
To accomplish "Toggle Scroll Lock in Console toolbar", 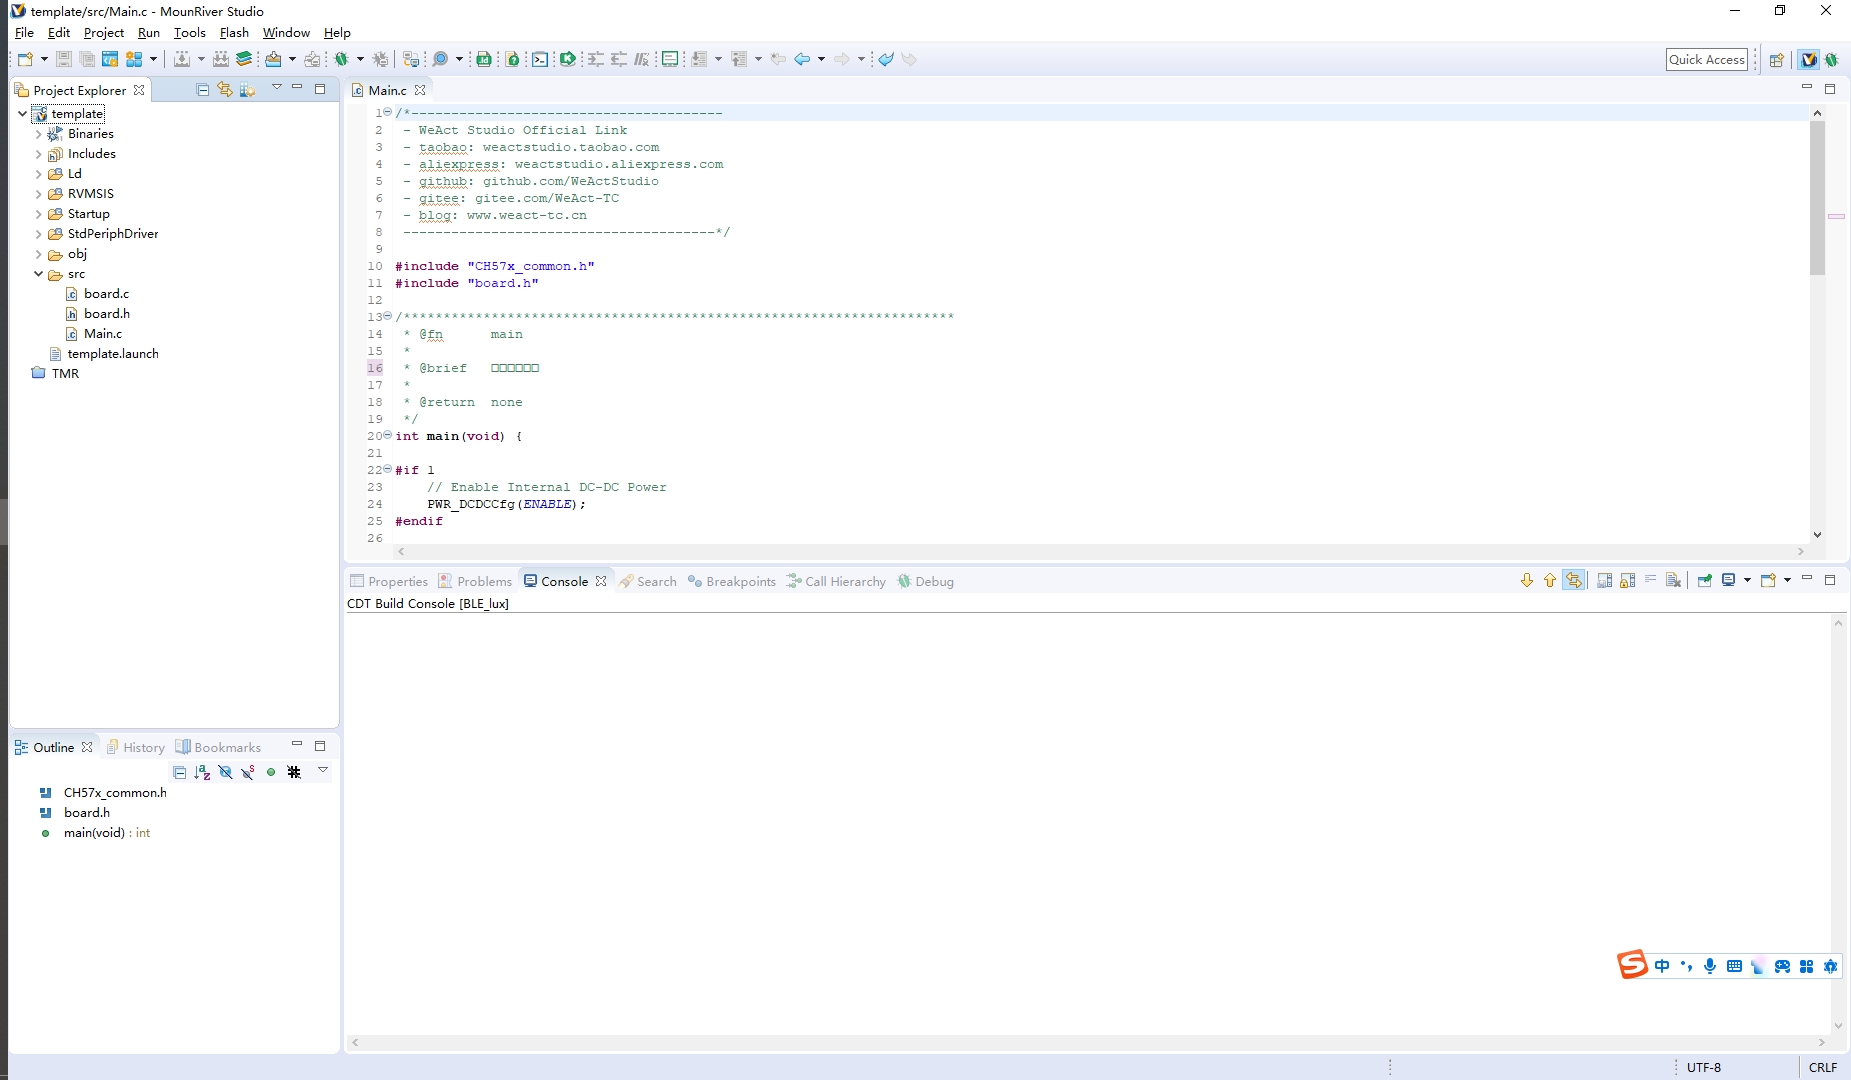I will [1627, 581].
